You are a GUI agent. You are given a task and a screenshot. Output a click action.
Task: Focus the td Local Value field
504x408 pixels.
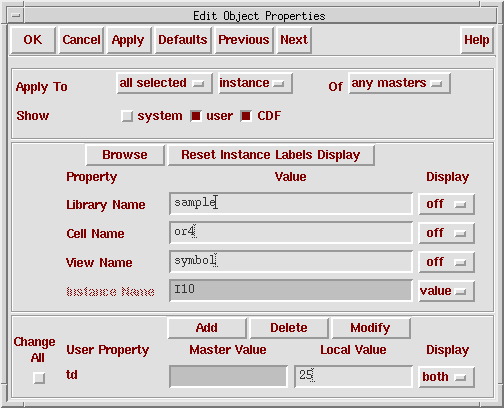(353, 377)
